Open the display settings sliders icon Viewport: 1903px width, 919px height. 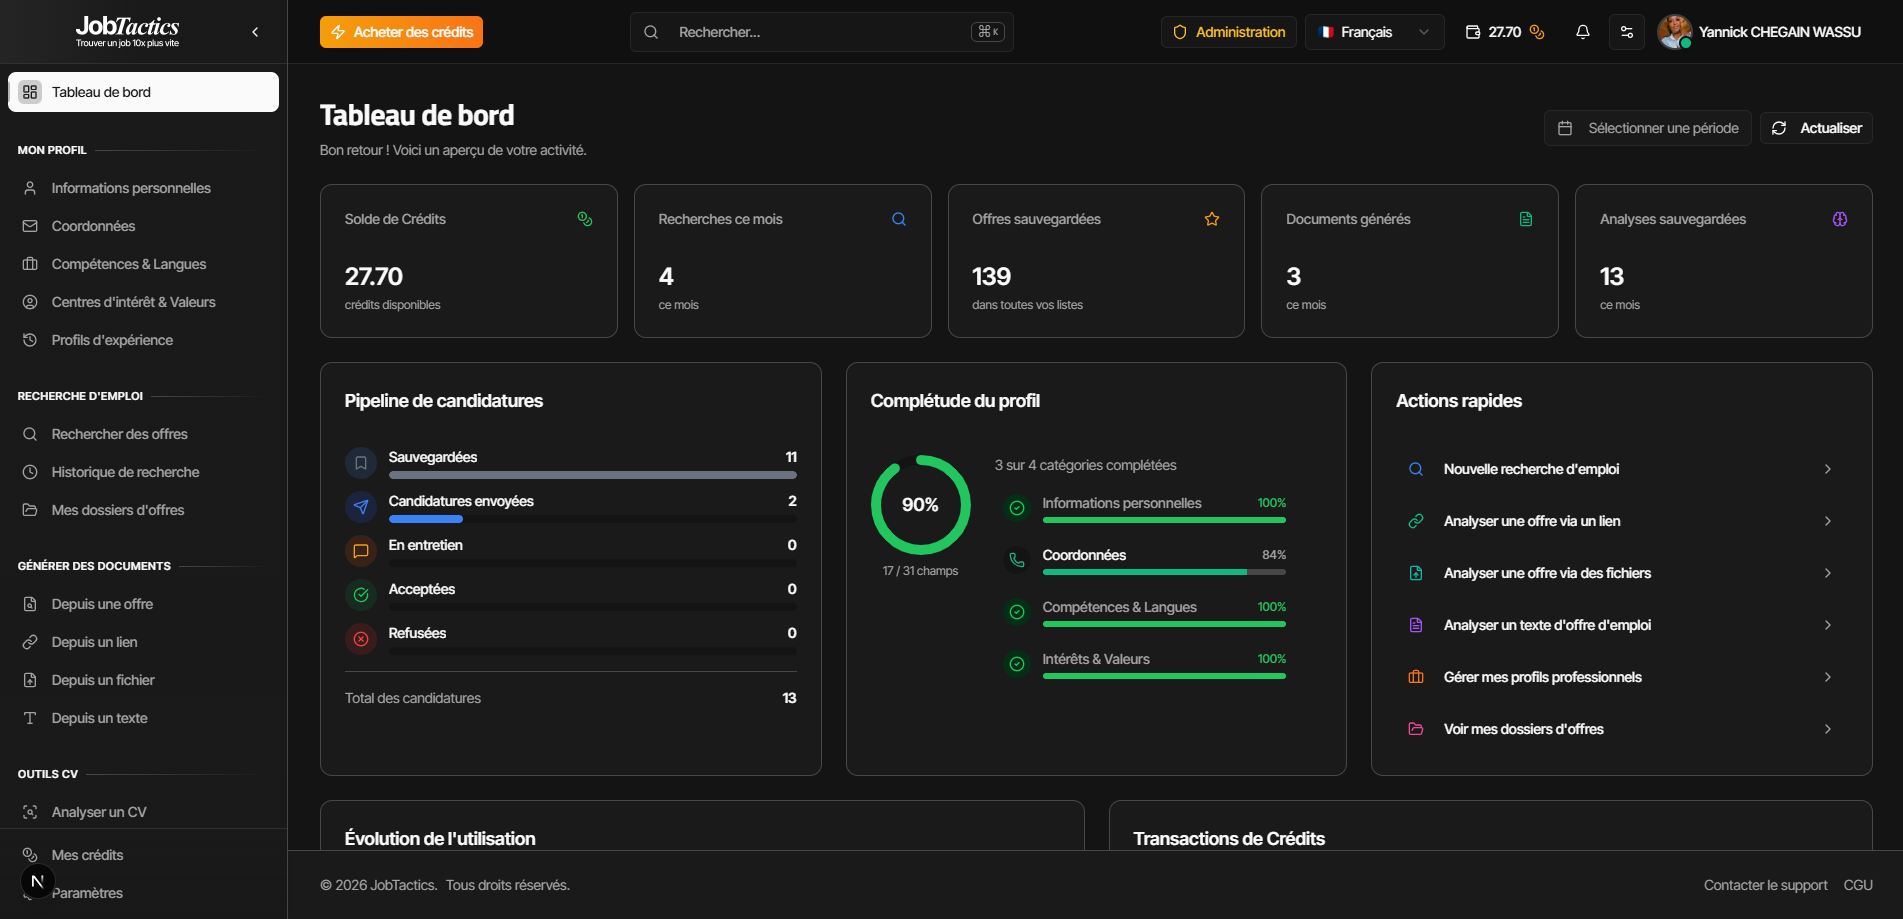click(x=1627, y=32)
